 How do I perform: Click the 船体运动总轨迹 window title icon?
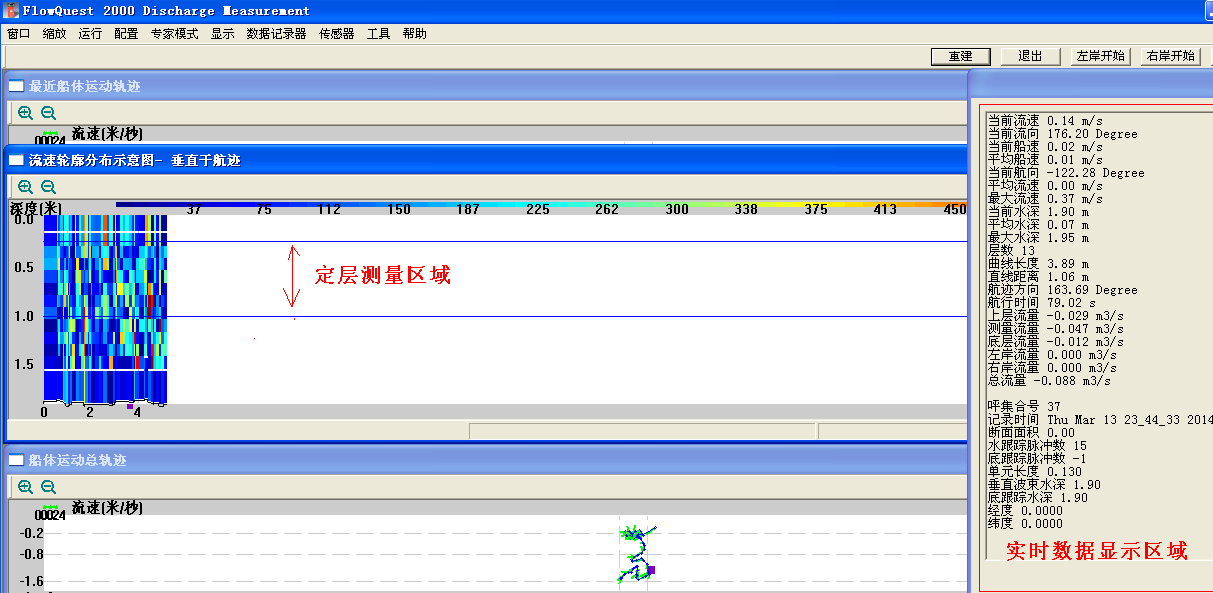(x=17, y=461)
